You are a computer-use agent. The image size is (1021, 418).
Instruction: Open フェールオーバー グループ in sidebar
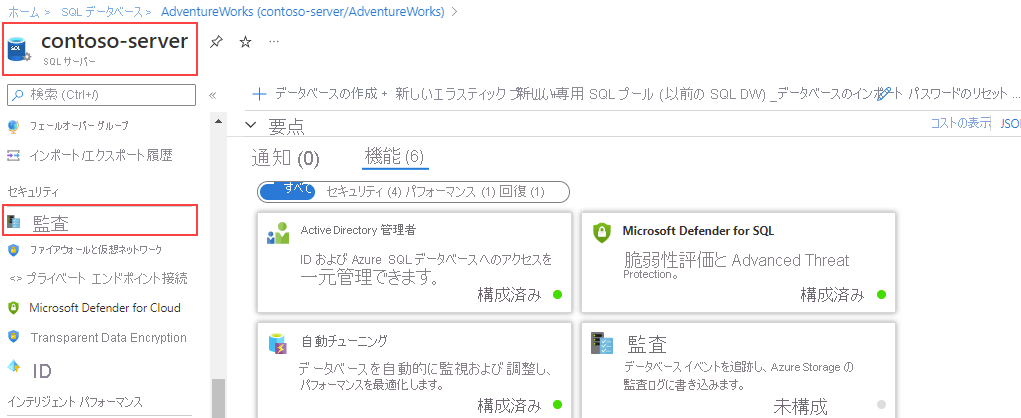click(x=79, y=126)
